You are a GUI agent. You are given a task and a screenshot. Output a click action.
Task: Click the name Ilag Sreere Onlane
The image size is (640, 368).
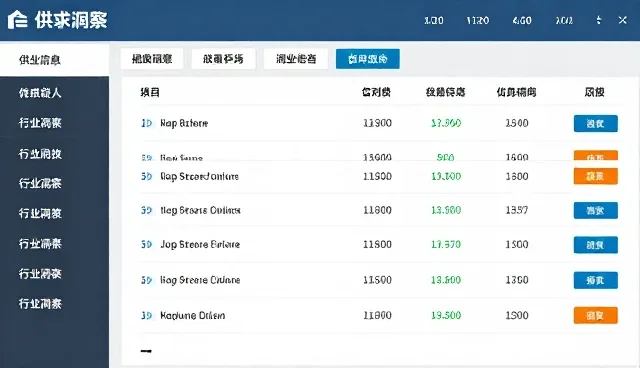click(200, 280)
